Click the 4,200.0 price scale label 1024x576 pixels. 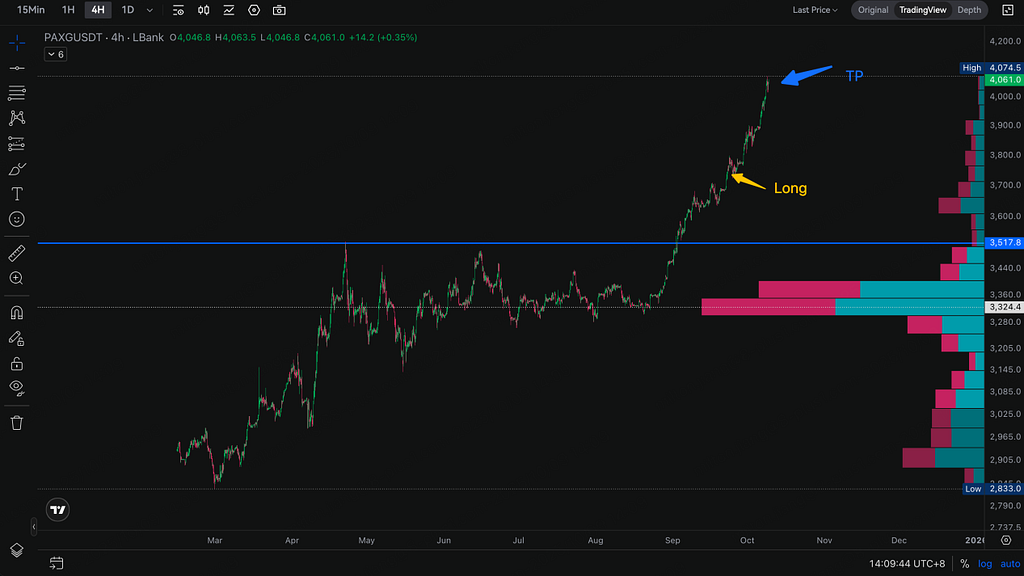click(x=1005, y=41)
